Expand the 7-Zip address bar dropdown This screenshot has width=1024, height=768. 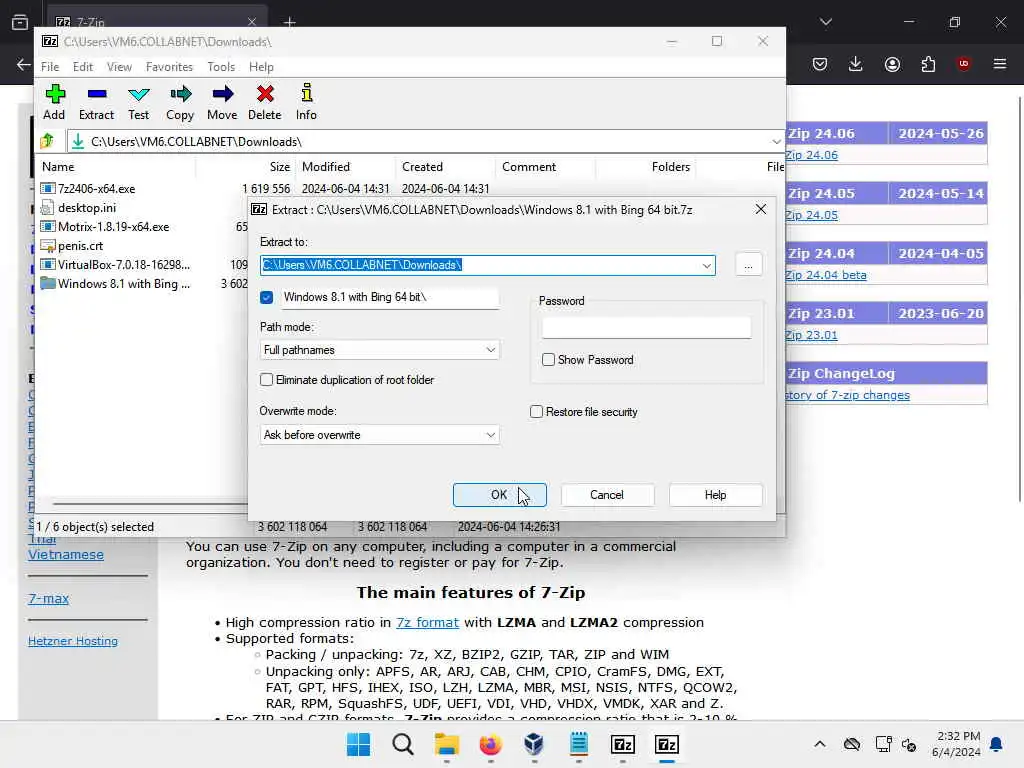776,142
